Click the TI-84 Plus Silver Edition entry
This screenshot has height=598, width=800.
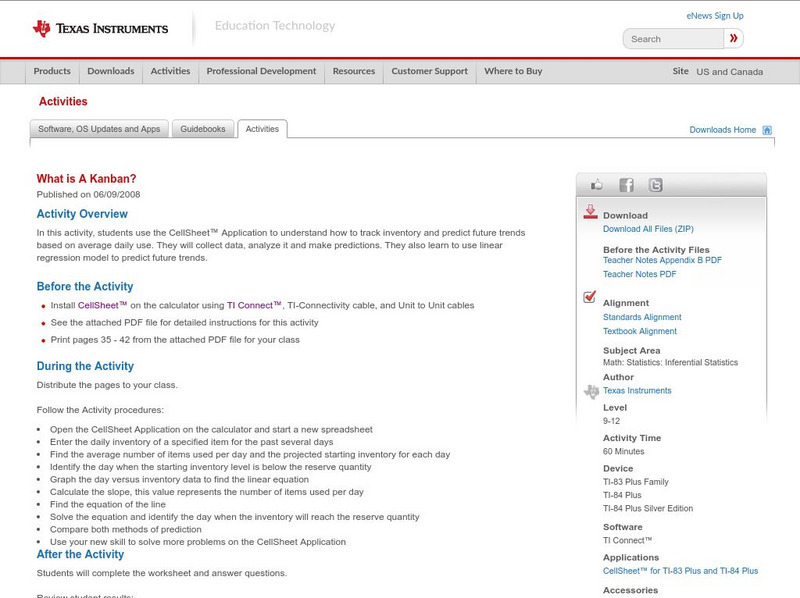click(x=648, y=509)
